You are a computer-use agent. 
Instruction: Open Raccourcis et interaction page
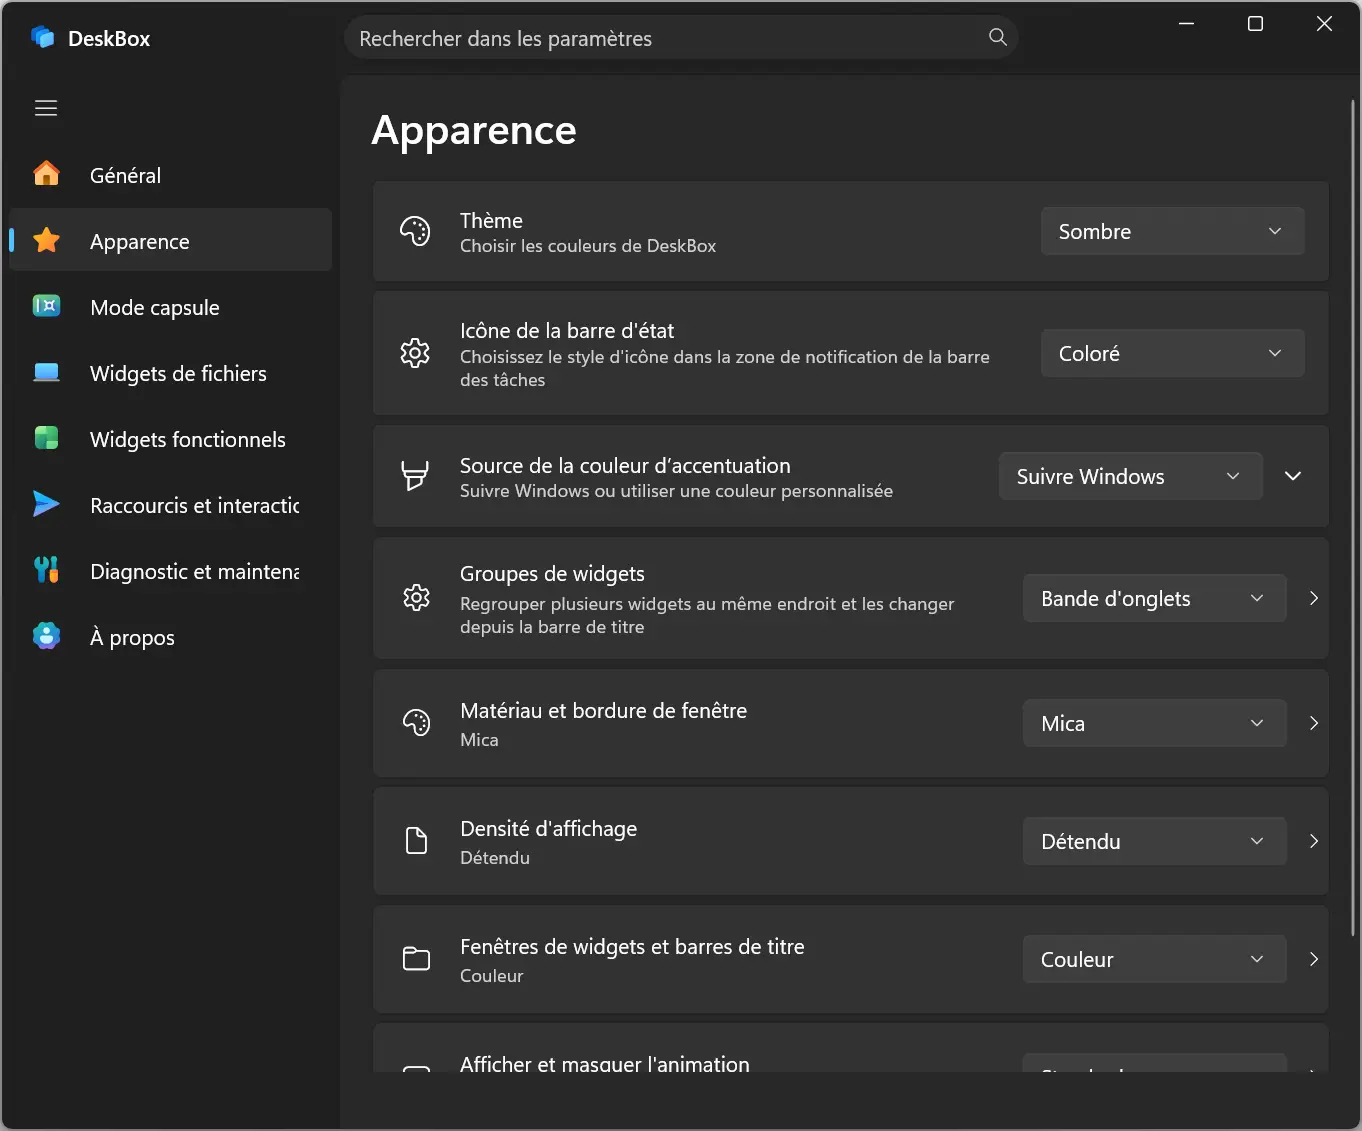pyautogui.click(x=170, y=505)
